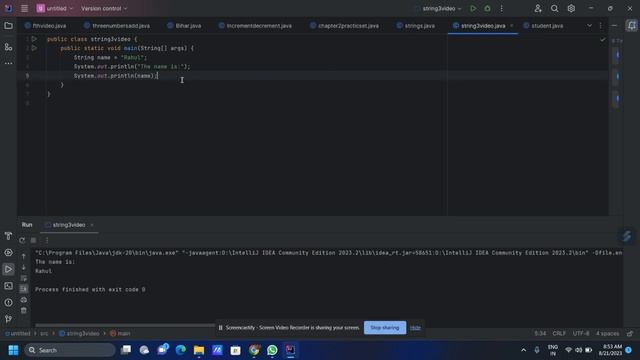Open the Project tool window folder icon
The width and height of the screenshot is (640, 360).
pos(8,26)
